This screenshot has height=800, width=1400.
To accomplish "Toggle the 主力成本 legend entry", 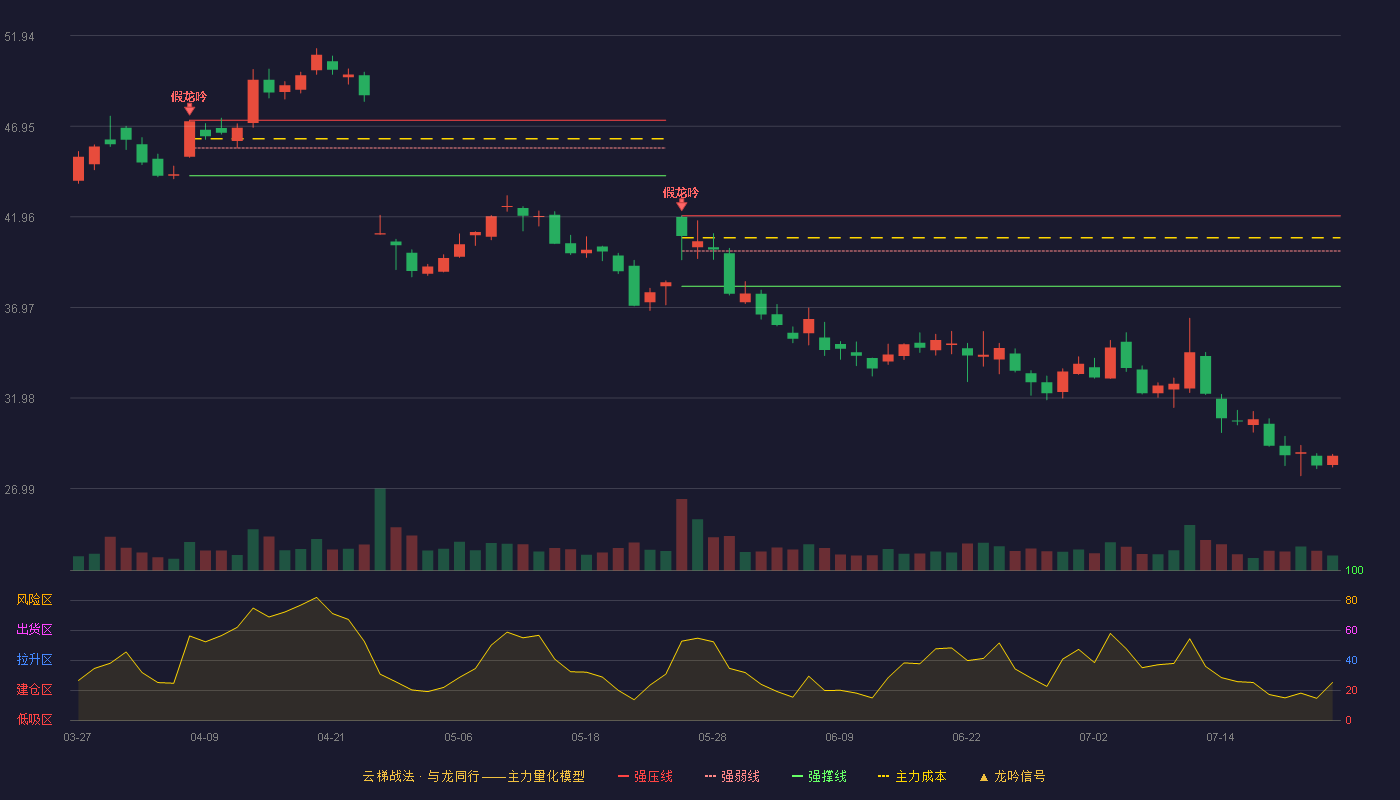I will (912, 776).
